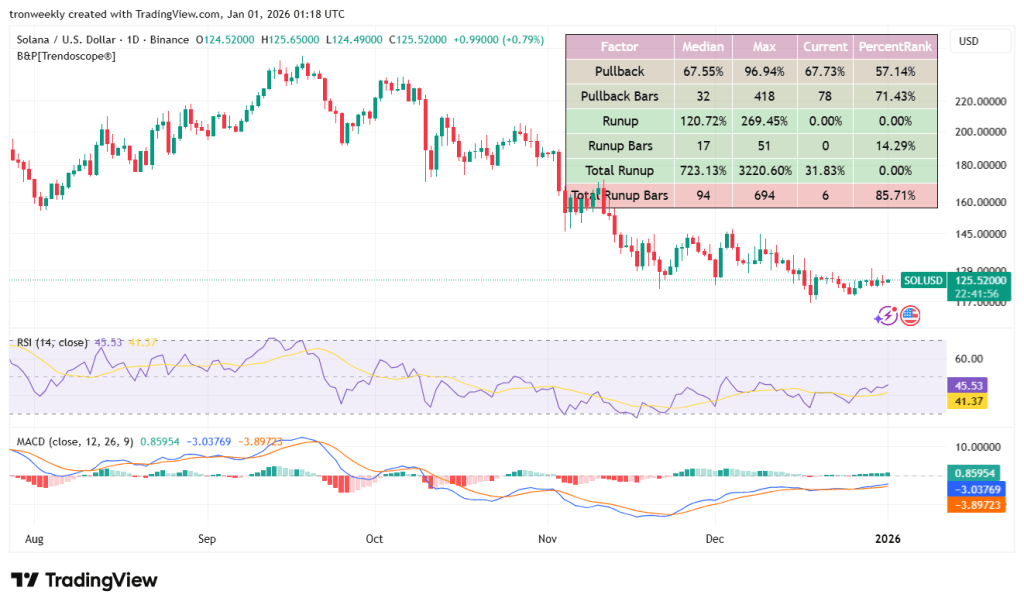Click the TradingView logo
The height and width of the screenshot is (608, 1024).
click(x=84, y=580)
